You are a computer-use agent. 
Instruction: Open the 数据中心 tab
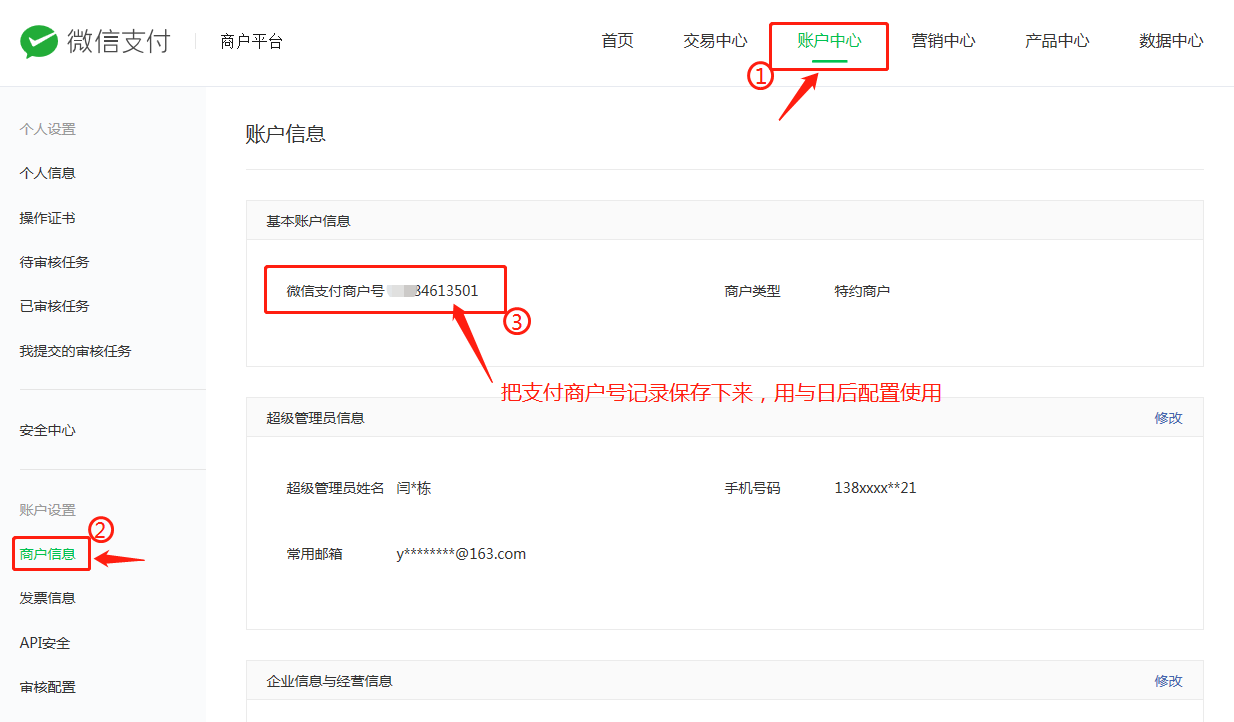click(1171, 41)
